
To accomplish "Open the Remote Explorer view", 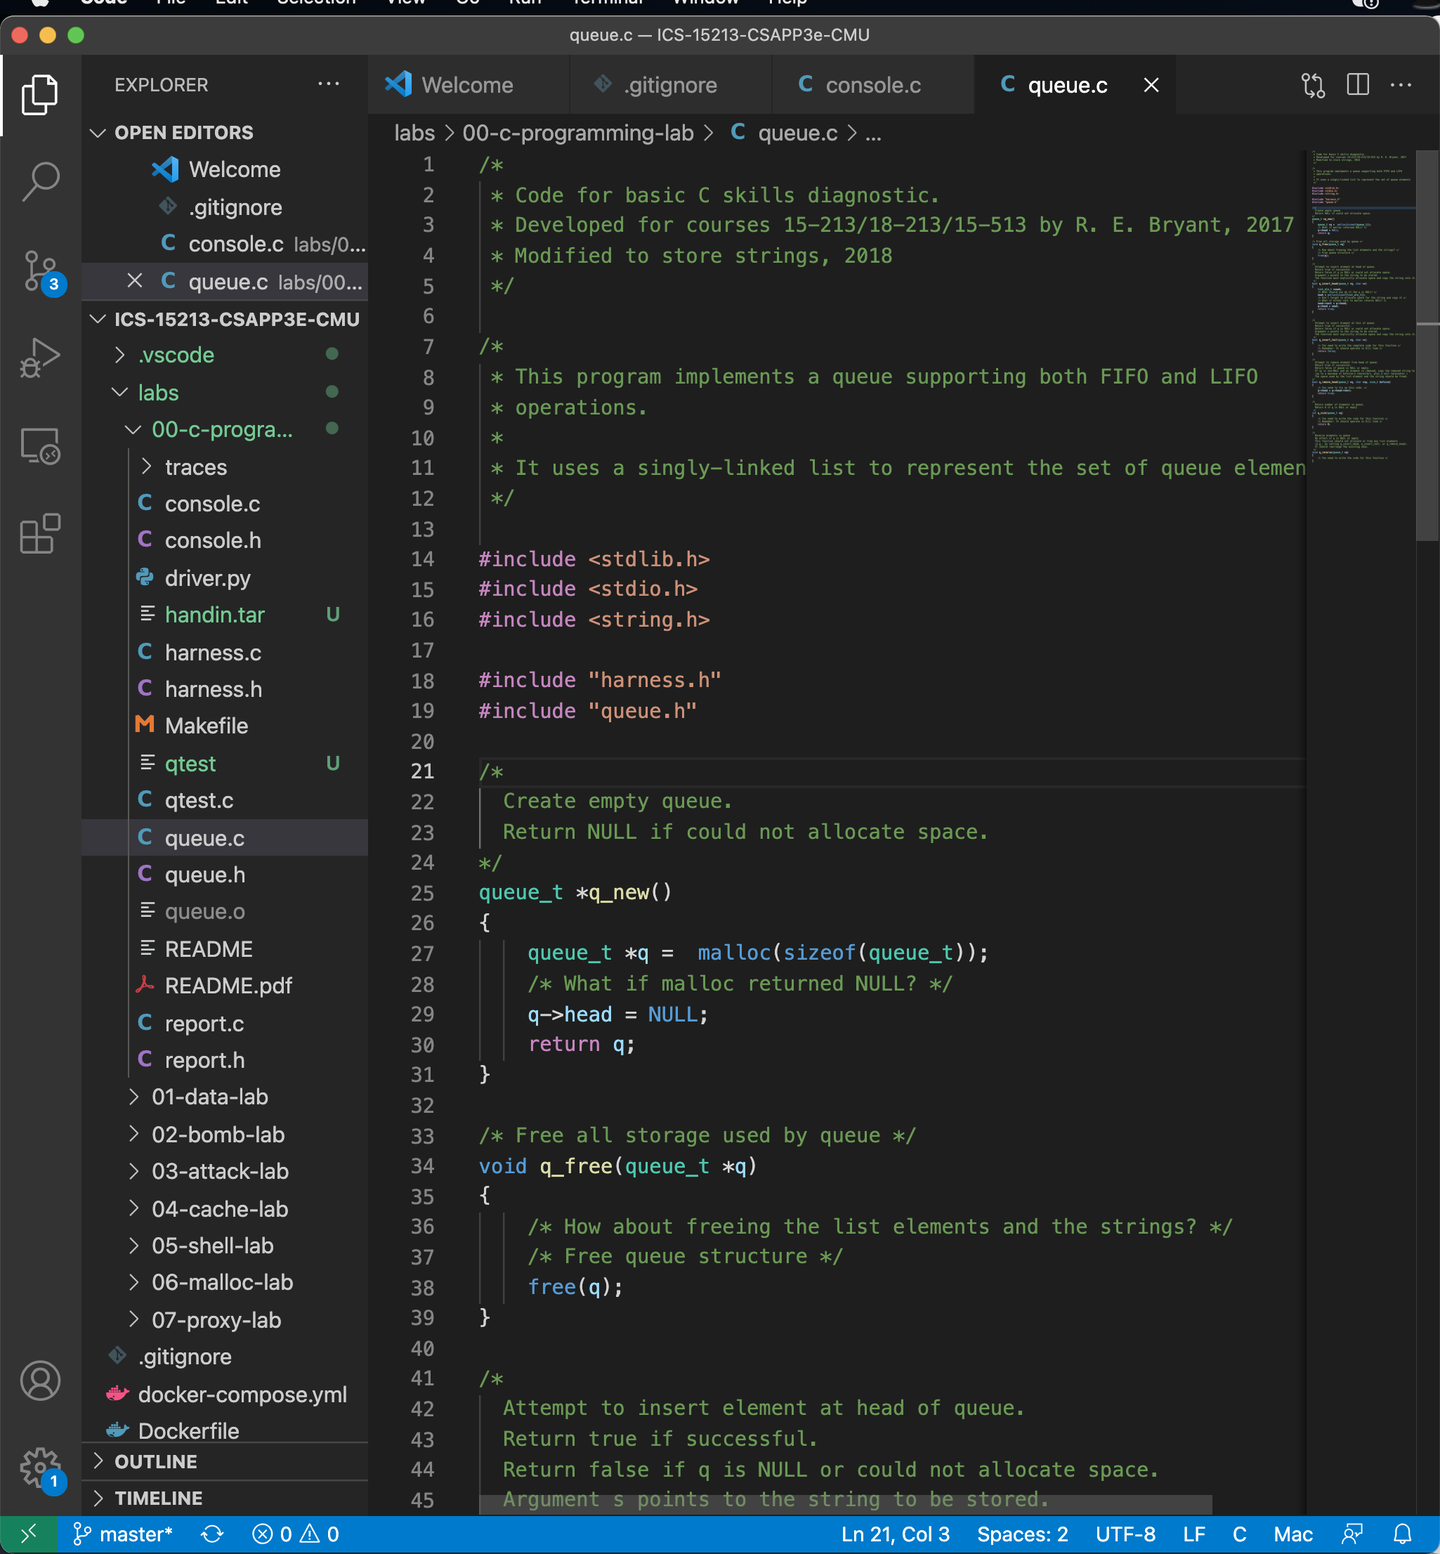I will pos(40,446).
